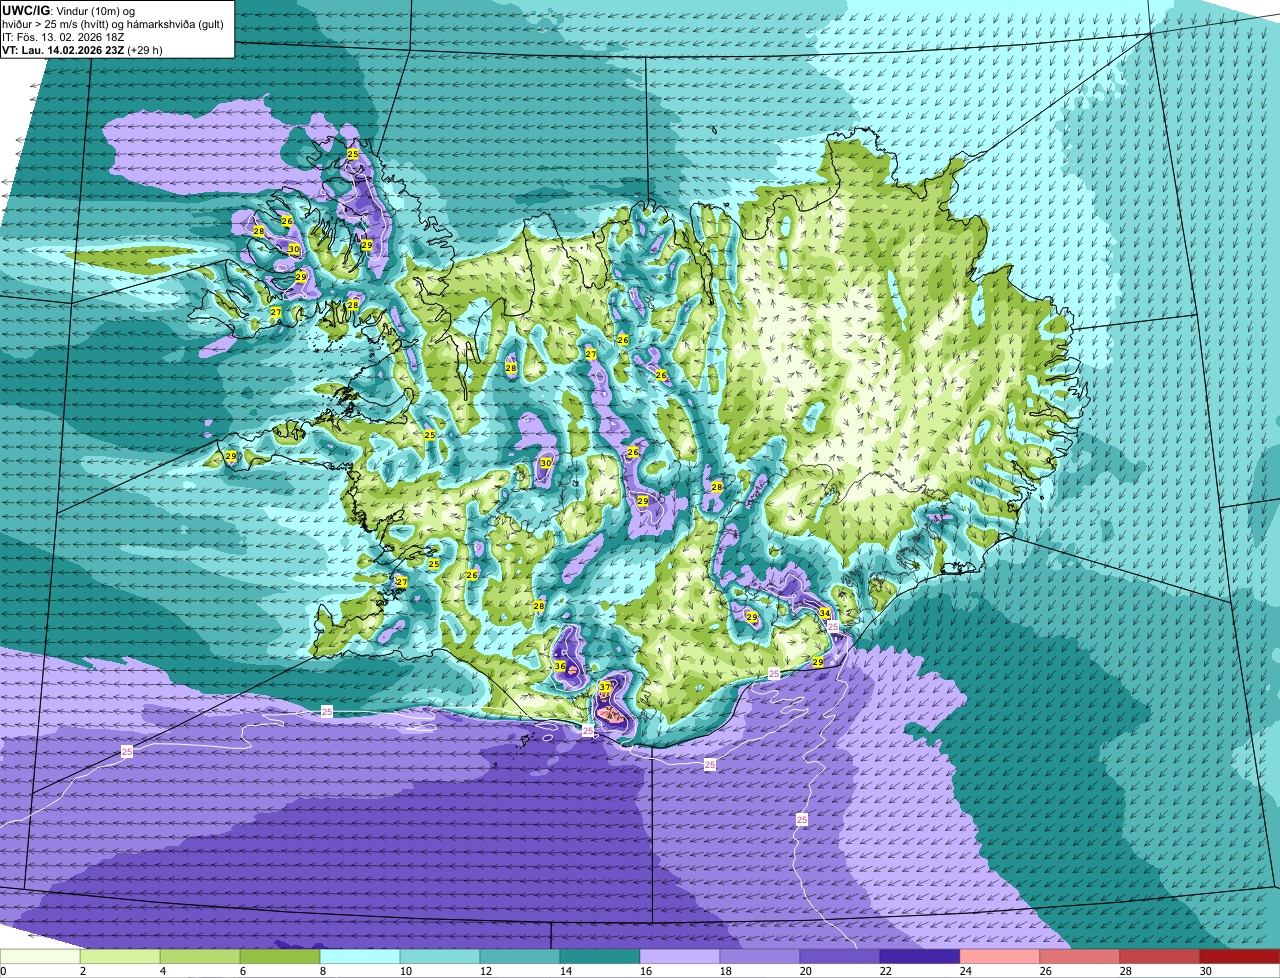Click the yellow gust label 37
The image size is (1280, 978).
[x=605, y=687]
